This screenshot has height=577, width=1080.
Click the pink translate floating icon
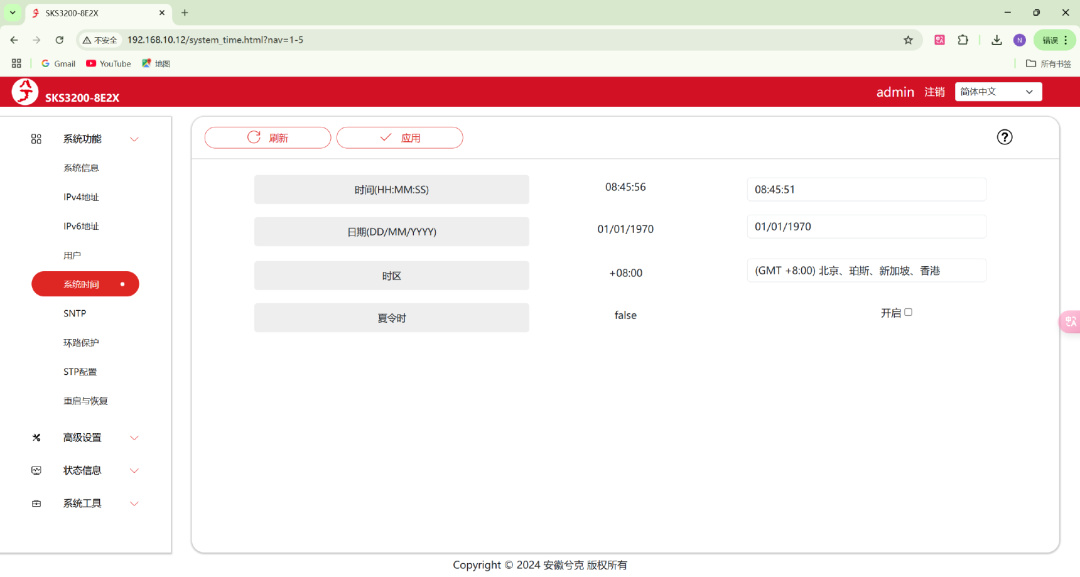pyautogui.click(x=1070, y=322)
